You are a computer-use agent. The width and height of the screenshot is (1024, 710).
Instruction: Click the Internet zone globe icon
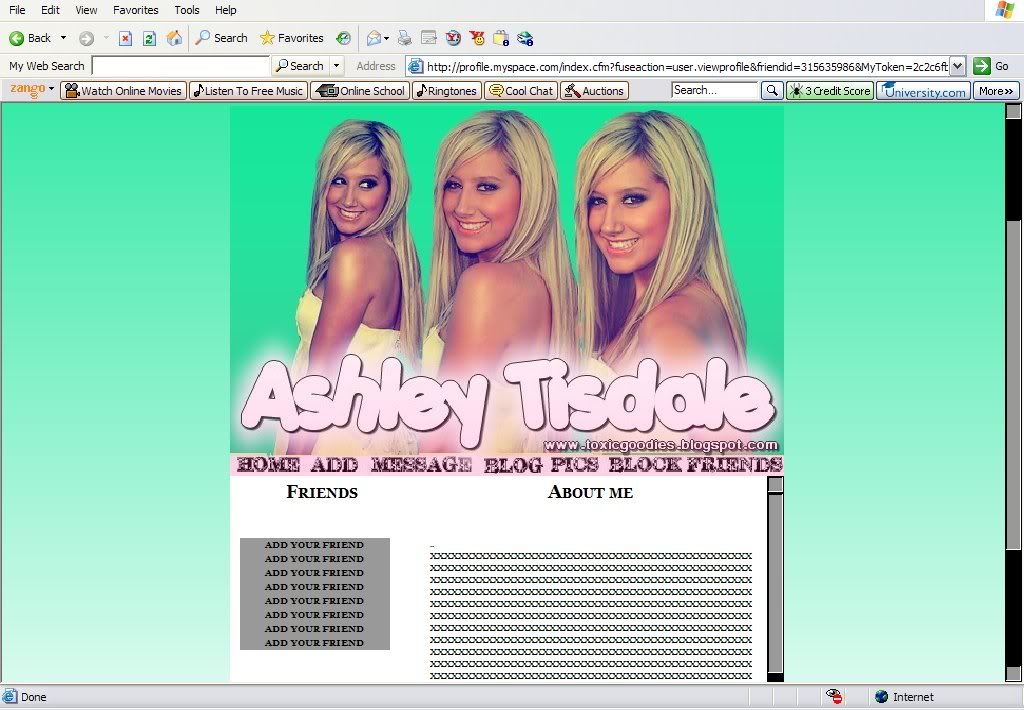[x=882, y=697]
